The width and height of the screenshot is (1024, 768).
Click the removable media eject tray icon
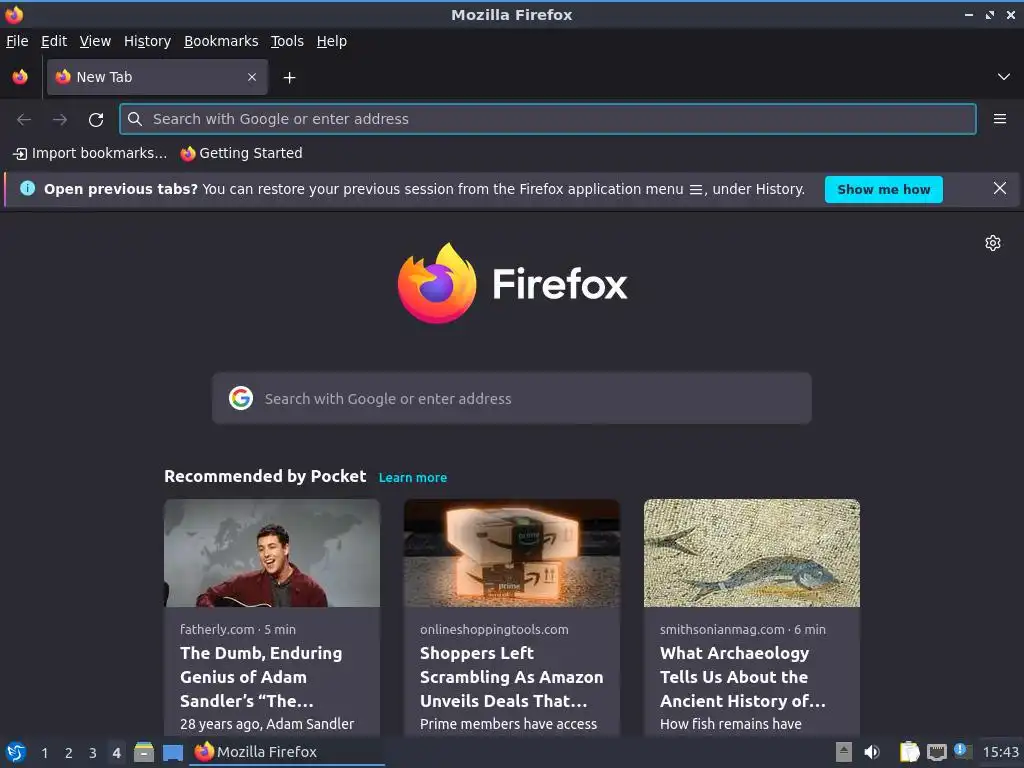tap(844, 752)
